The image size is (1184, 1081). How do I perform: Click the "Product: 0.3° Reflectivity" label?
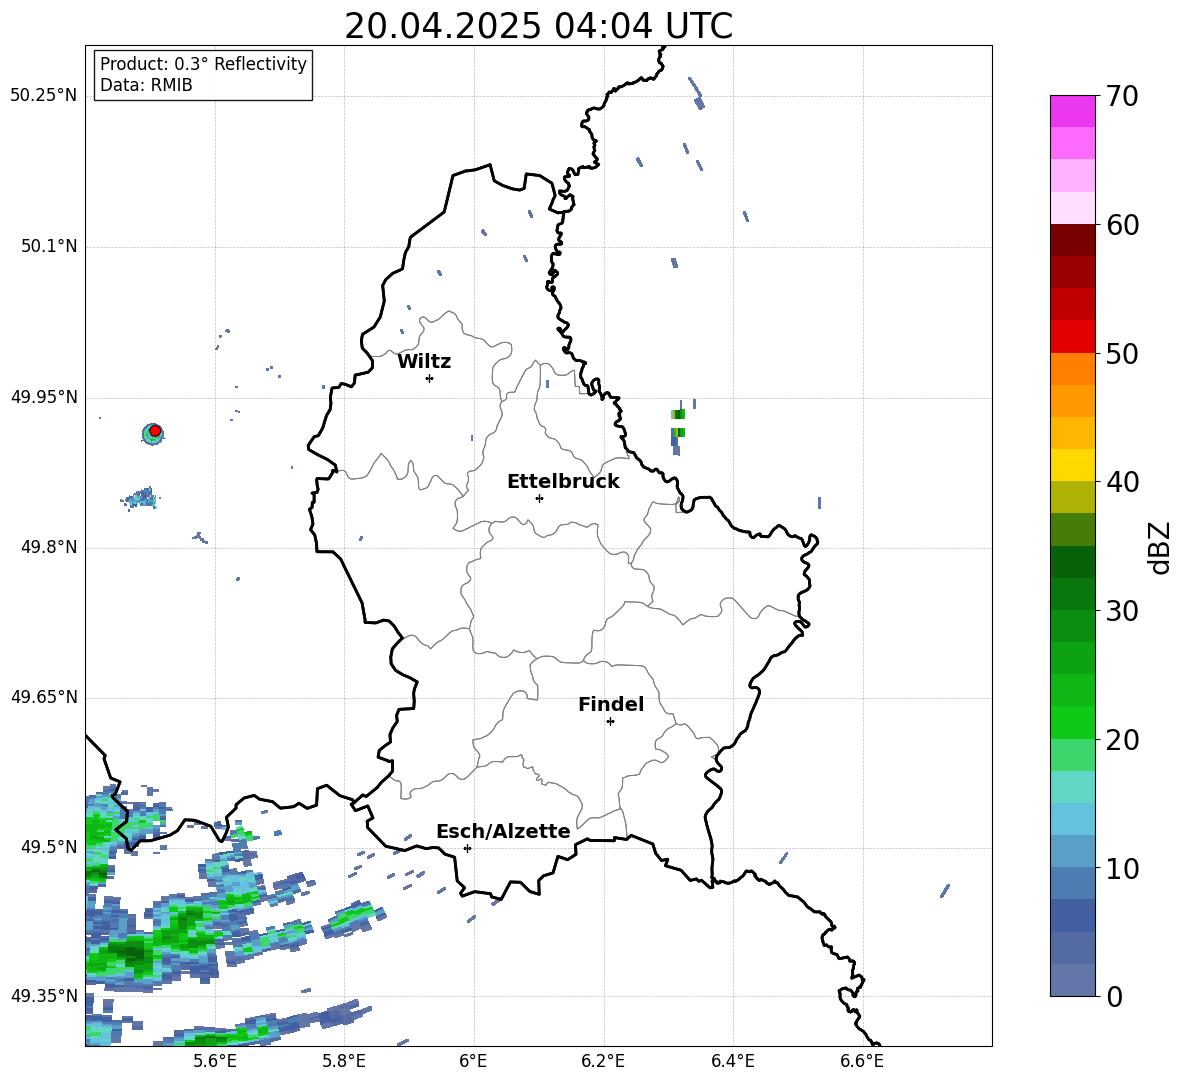coord(203,64)
